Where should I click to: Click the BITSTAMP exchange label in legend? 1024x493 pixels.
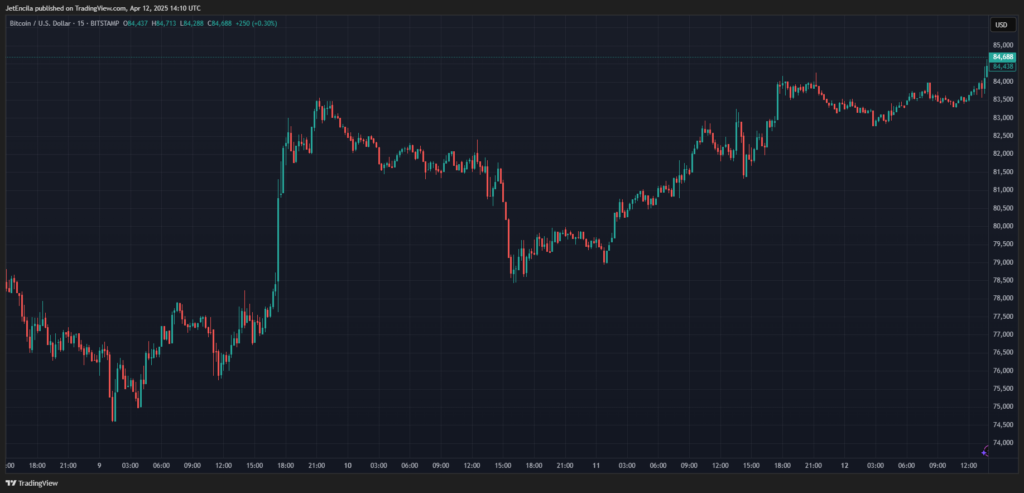105,22
